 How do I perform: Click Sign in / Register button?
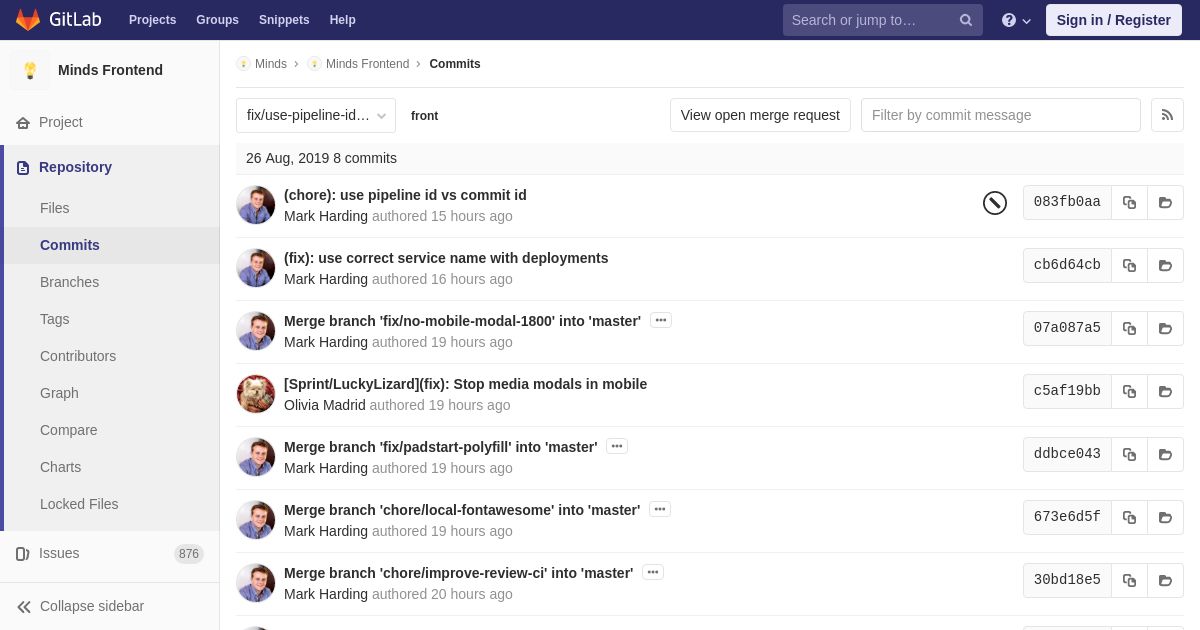tap(1113, 20)
